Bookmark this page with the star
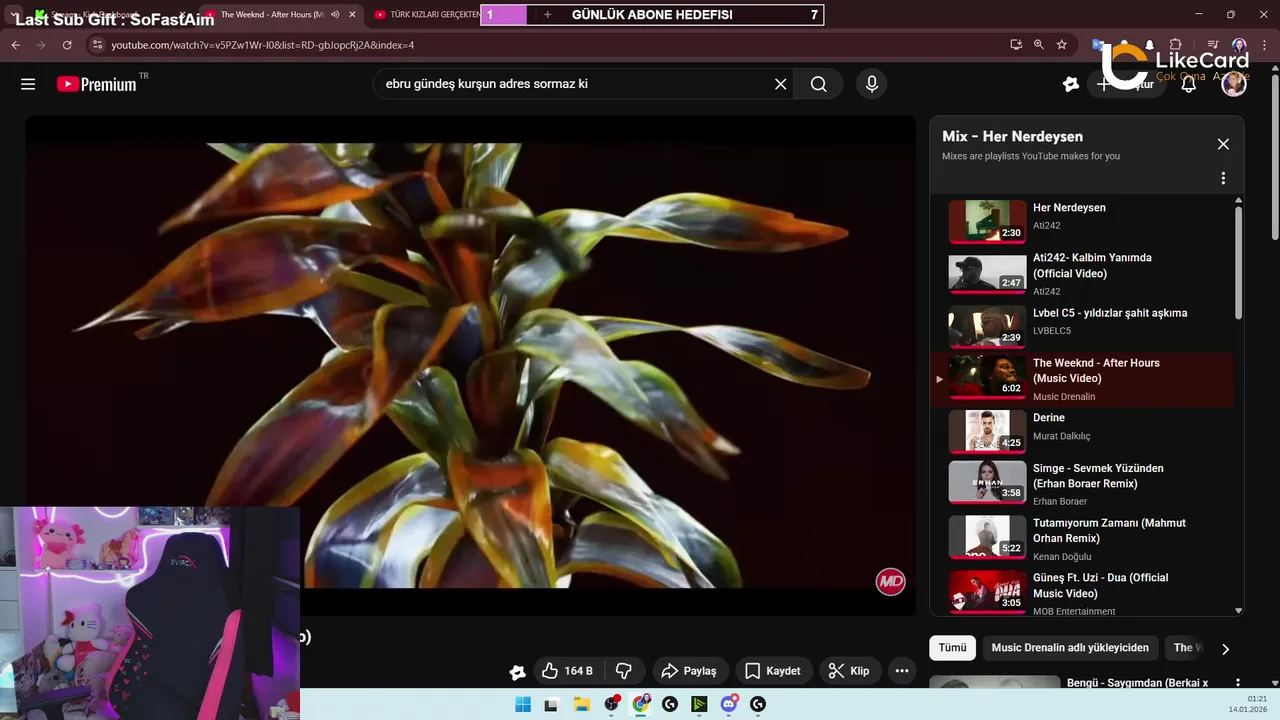This screenshot has width=1280, height=720. [x=1062, y=45]
